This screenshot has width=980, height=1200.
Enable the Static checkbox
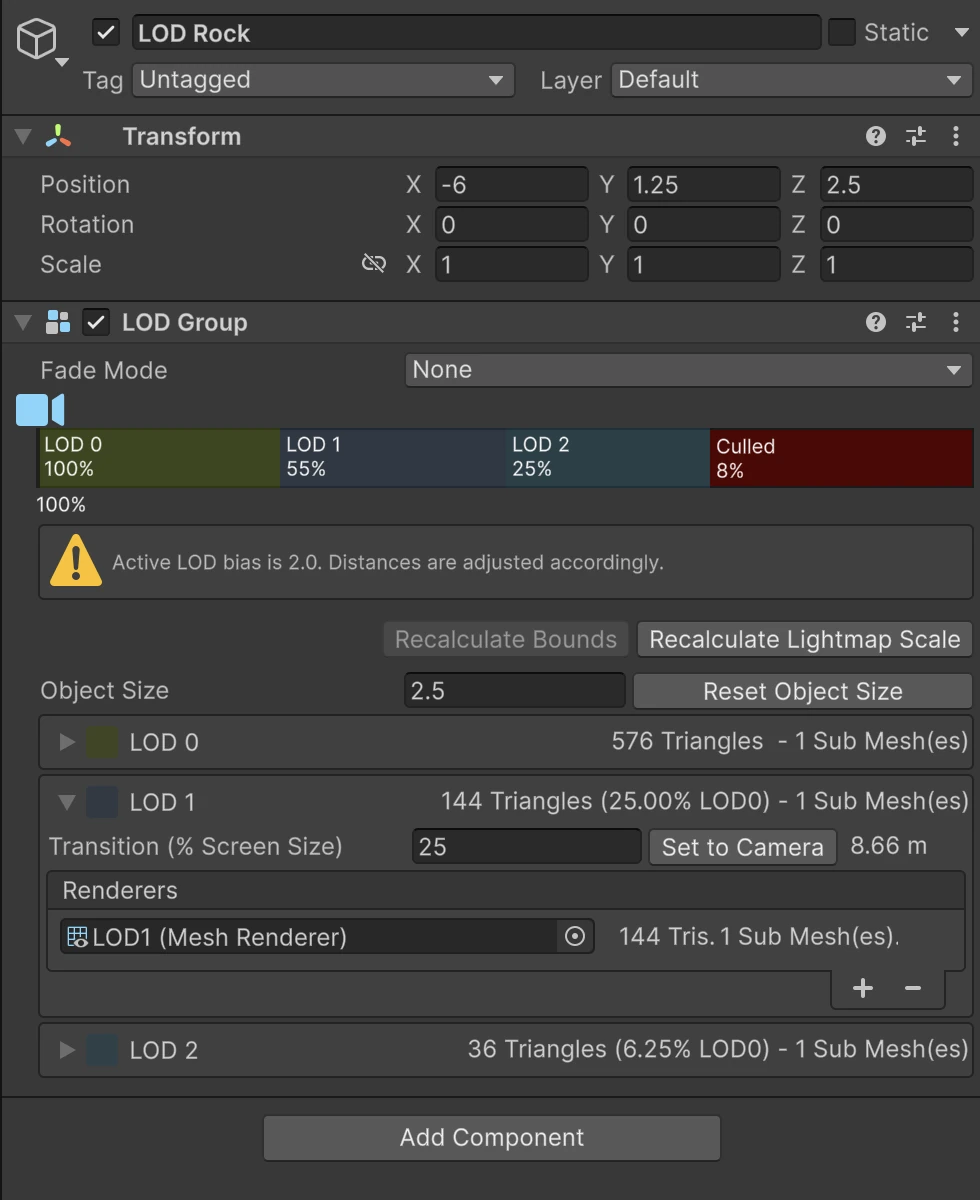click(842, 33)
